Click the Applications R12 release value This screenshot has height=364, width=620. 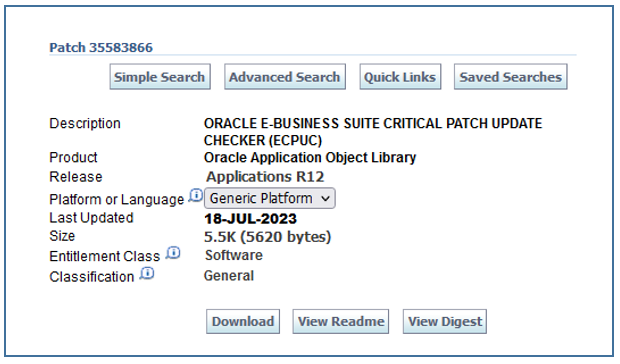[265, 177]
